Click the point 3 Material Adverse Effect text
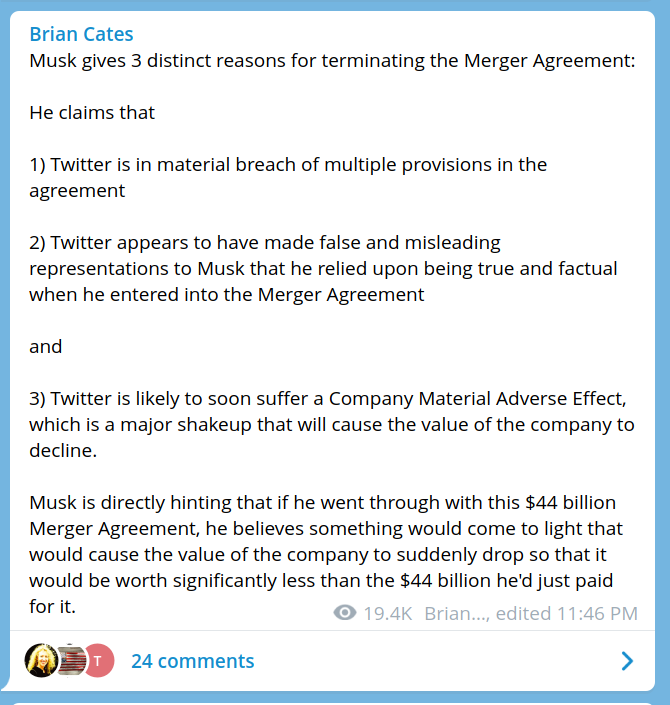This screenshot has height=705, width=670. coord(330,424)
